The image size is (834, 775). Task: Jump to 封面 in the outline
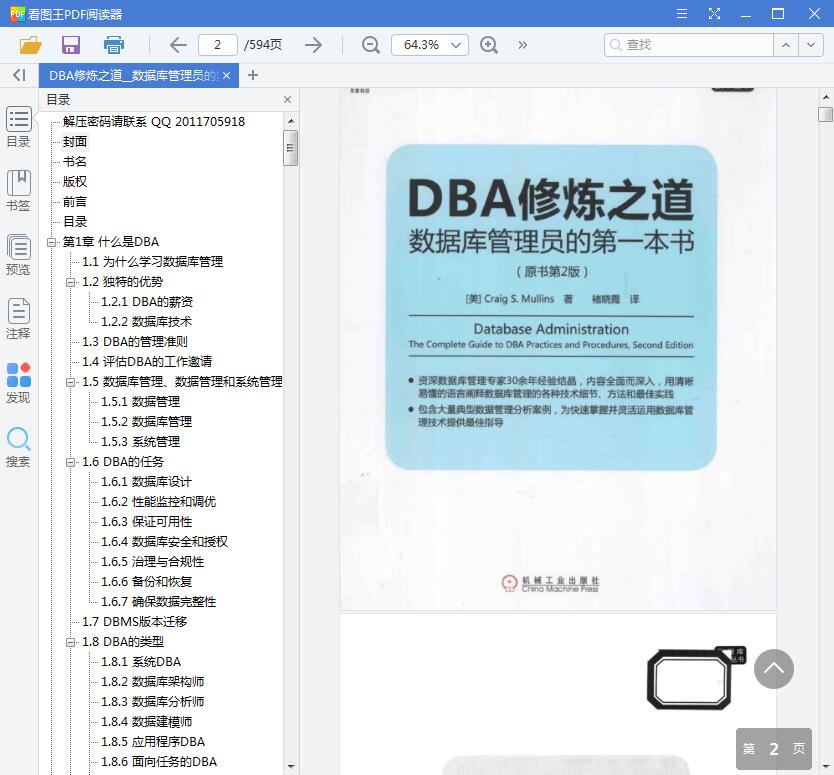click(75, 141)
